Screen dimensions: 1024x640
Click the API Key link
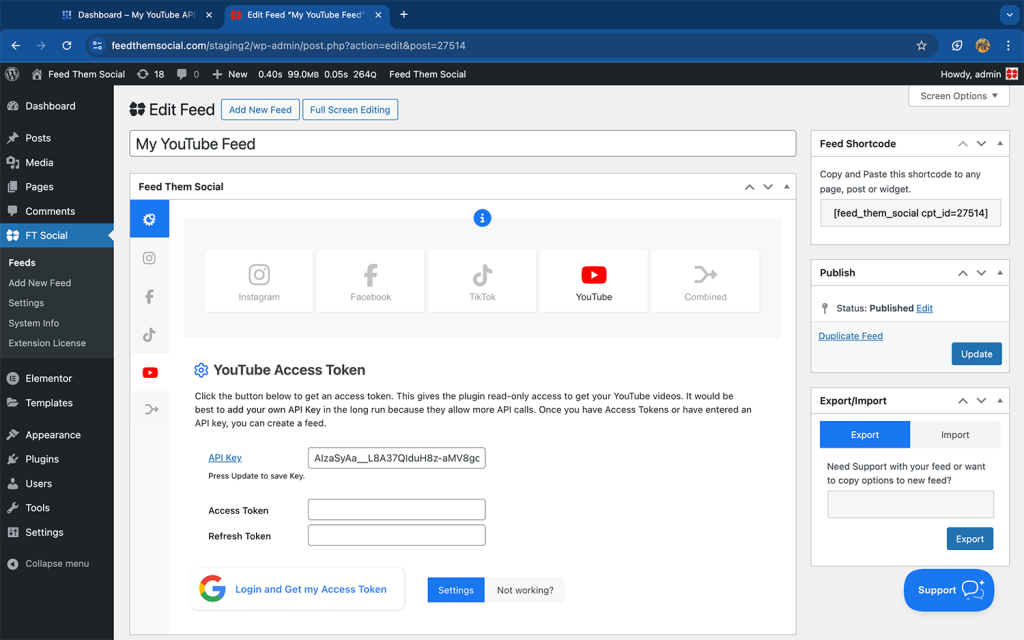[225, 458]
